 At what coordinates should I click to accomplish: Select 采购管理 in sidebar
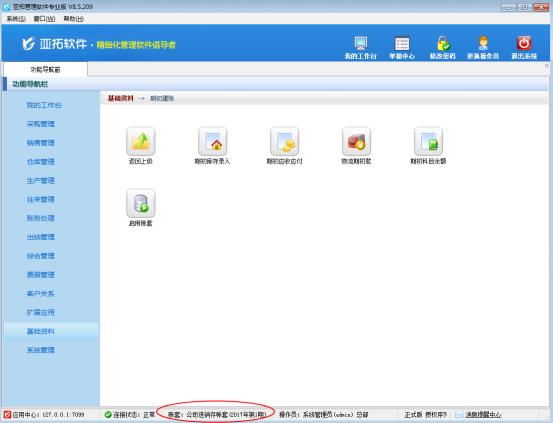pyautogui.click(x=41, y=124)
